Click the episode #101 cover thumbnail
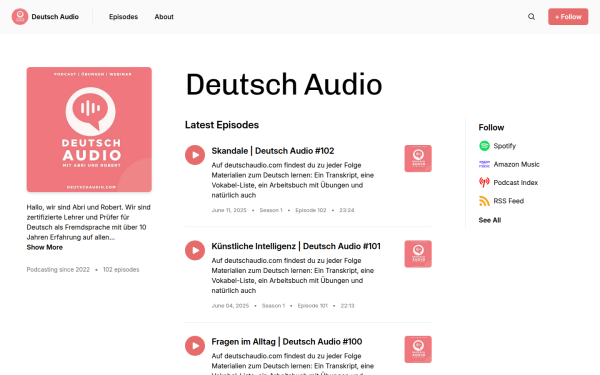Image resolution: width=600 pixels, height=375 pixels. click(x=418, y=254)
